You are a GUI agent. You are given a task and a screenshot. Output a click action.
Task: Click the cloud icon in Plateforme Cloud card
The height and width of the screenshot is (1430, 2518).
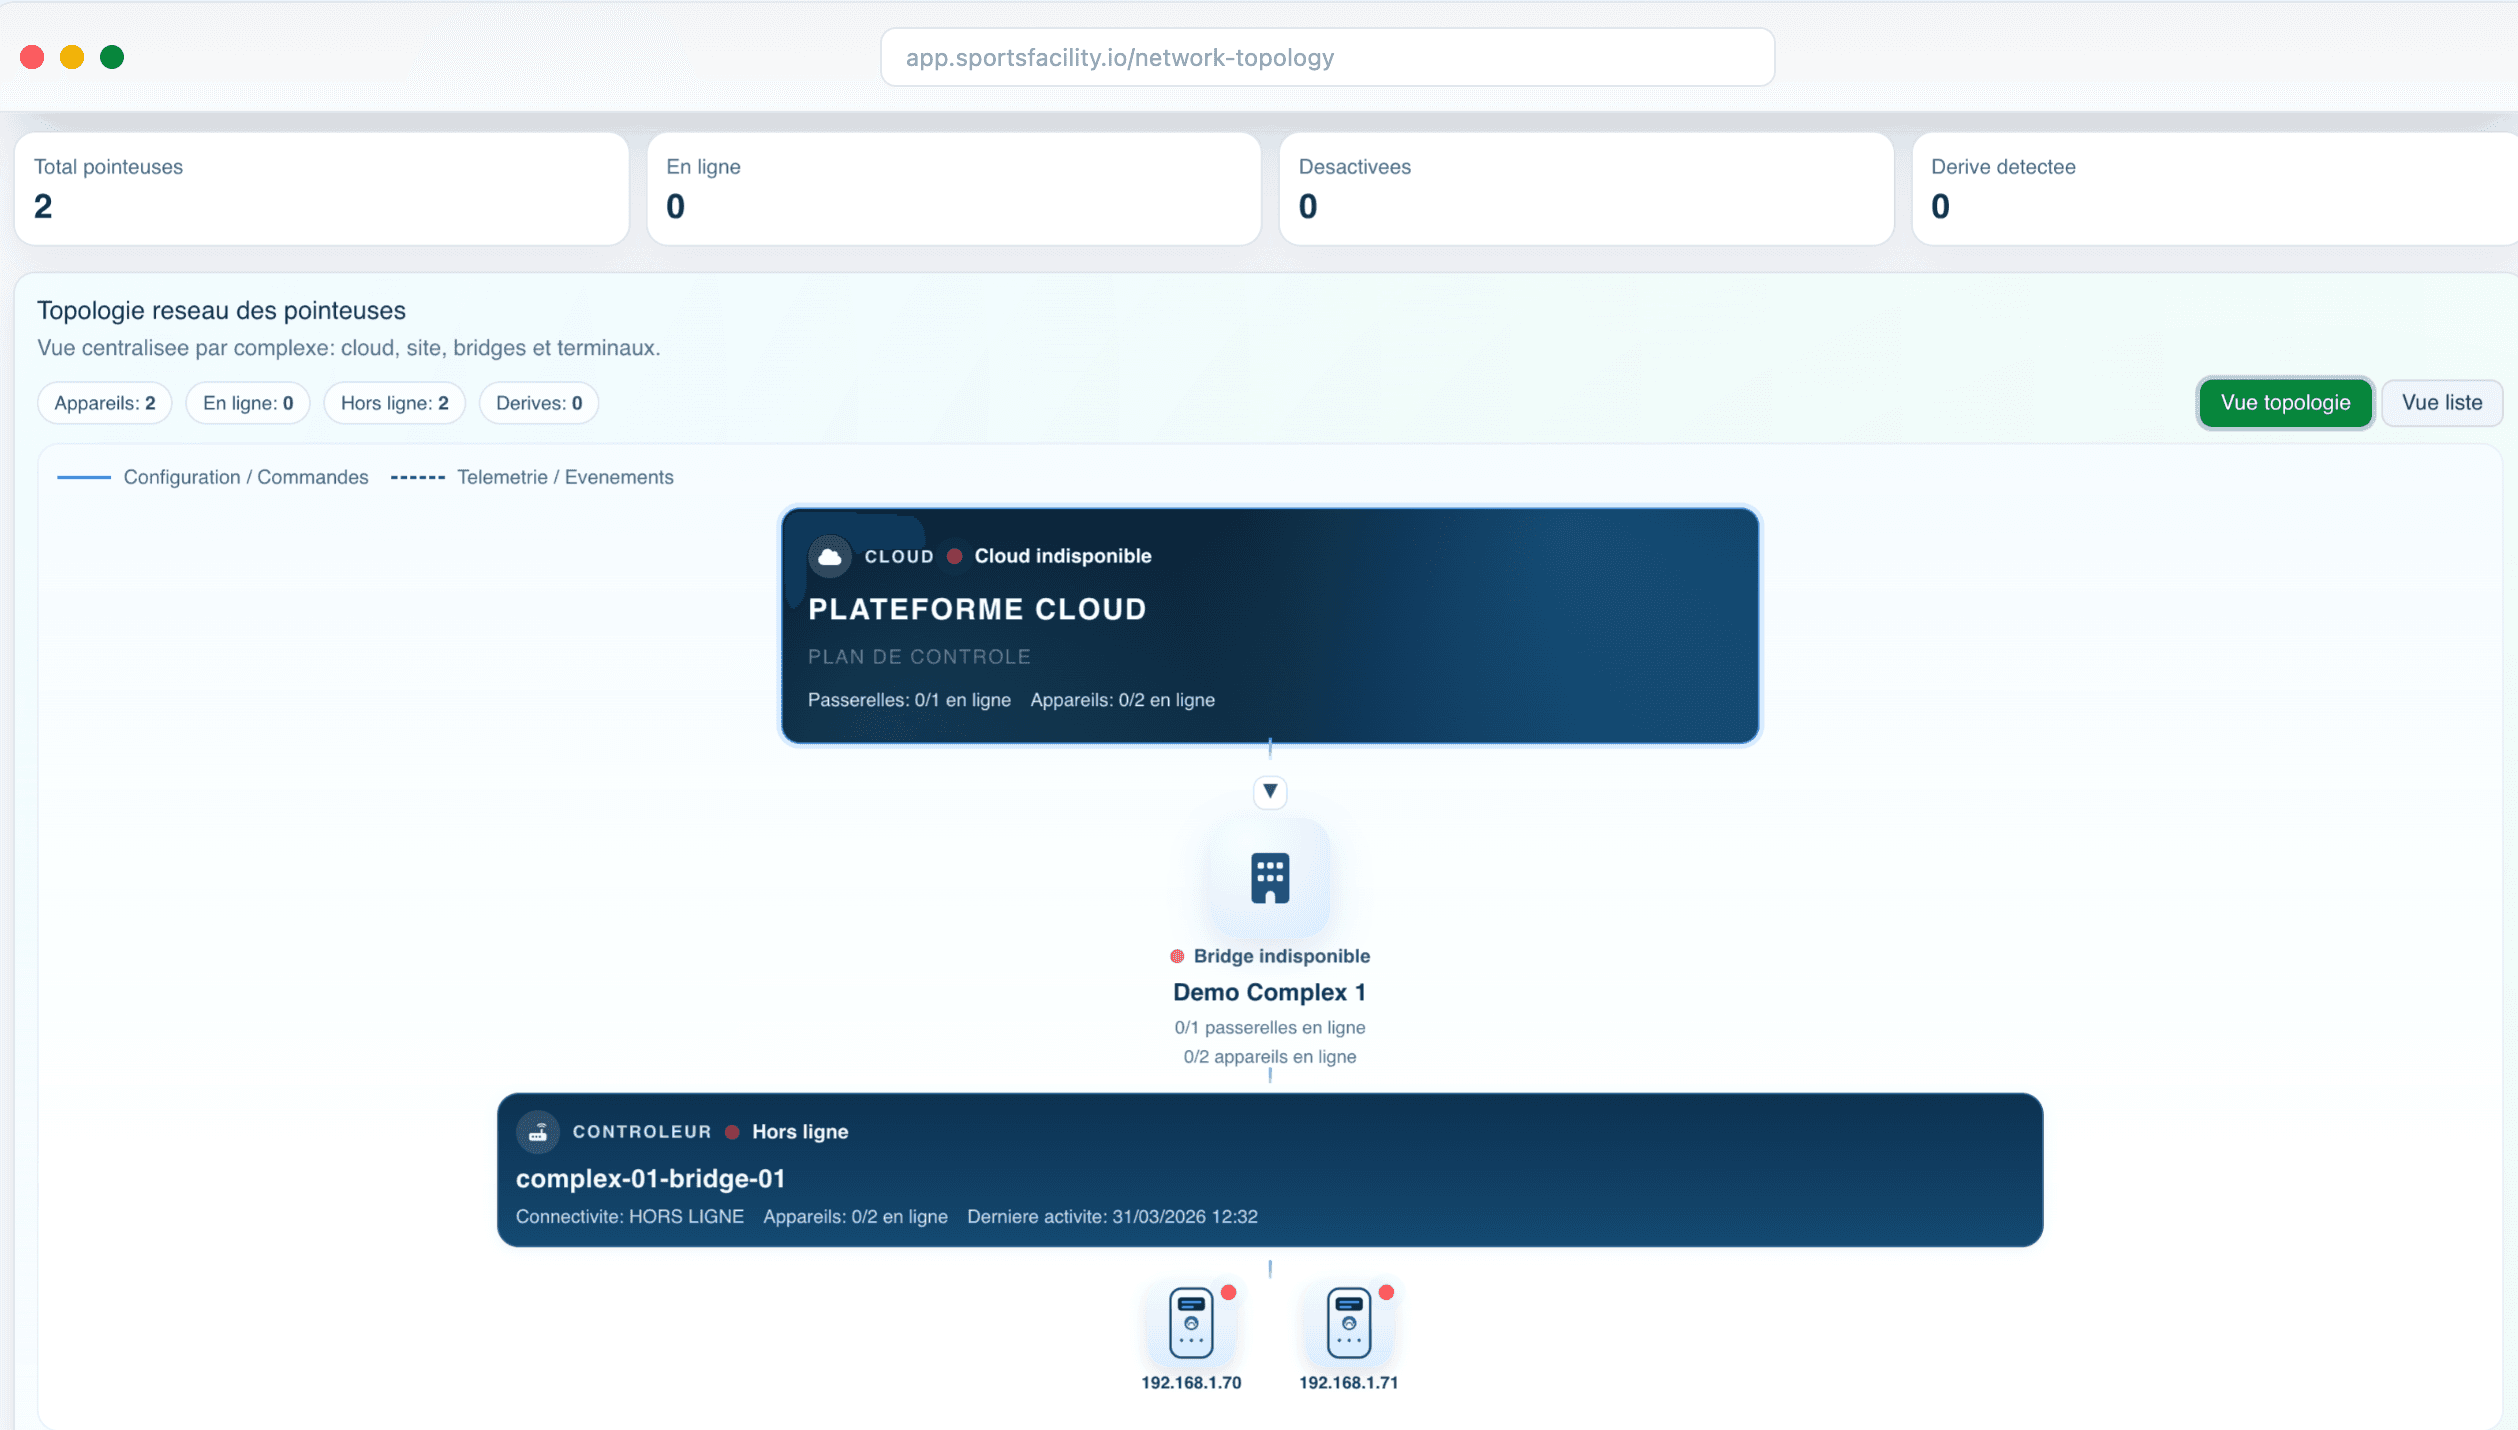(x=829, y=556)
